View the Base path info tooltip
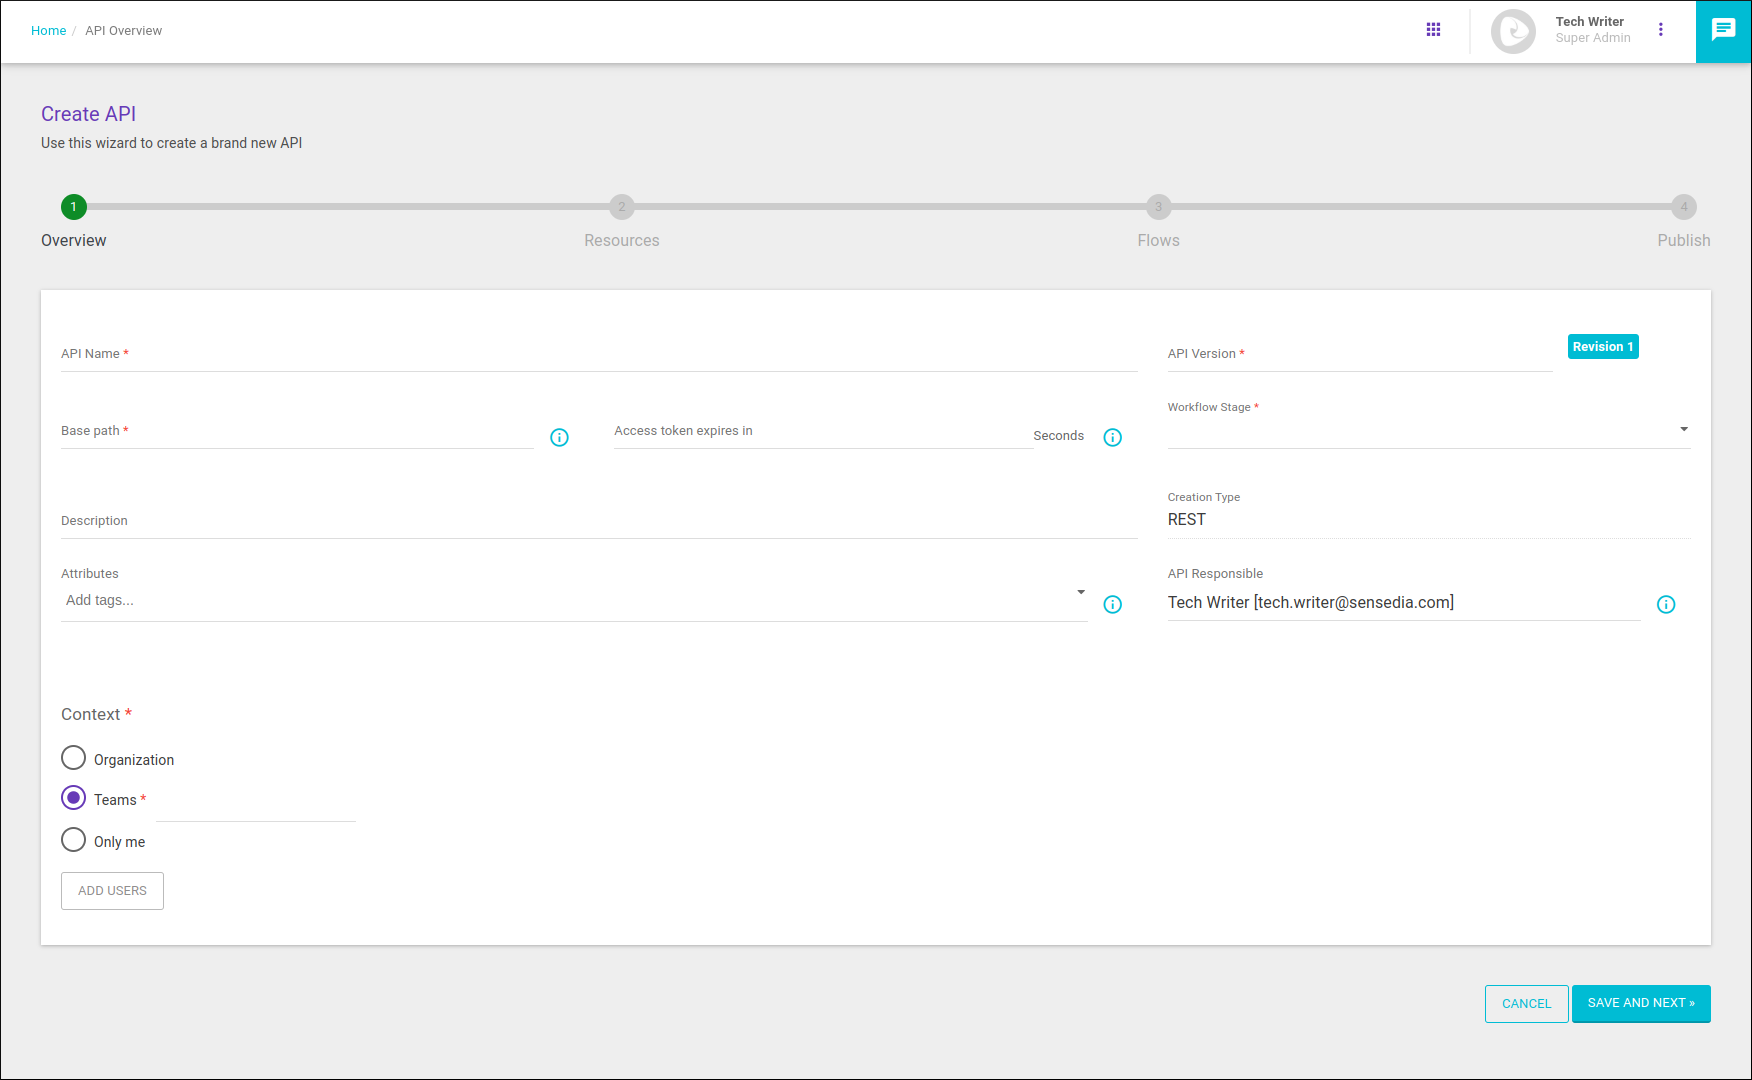 (x=559, y=437)
